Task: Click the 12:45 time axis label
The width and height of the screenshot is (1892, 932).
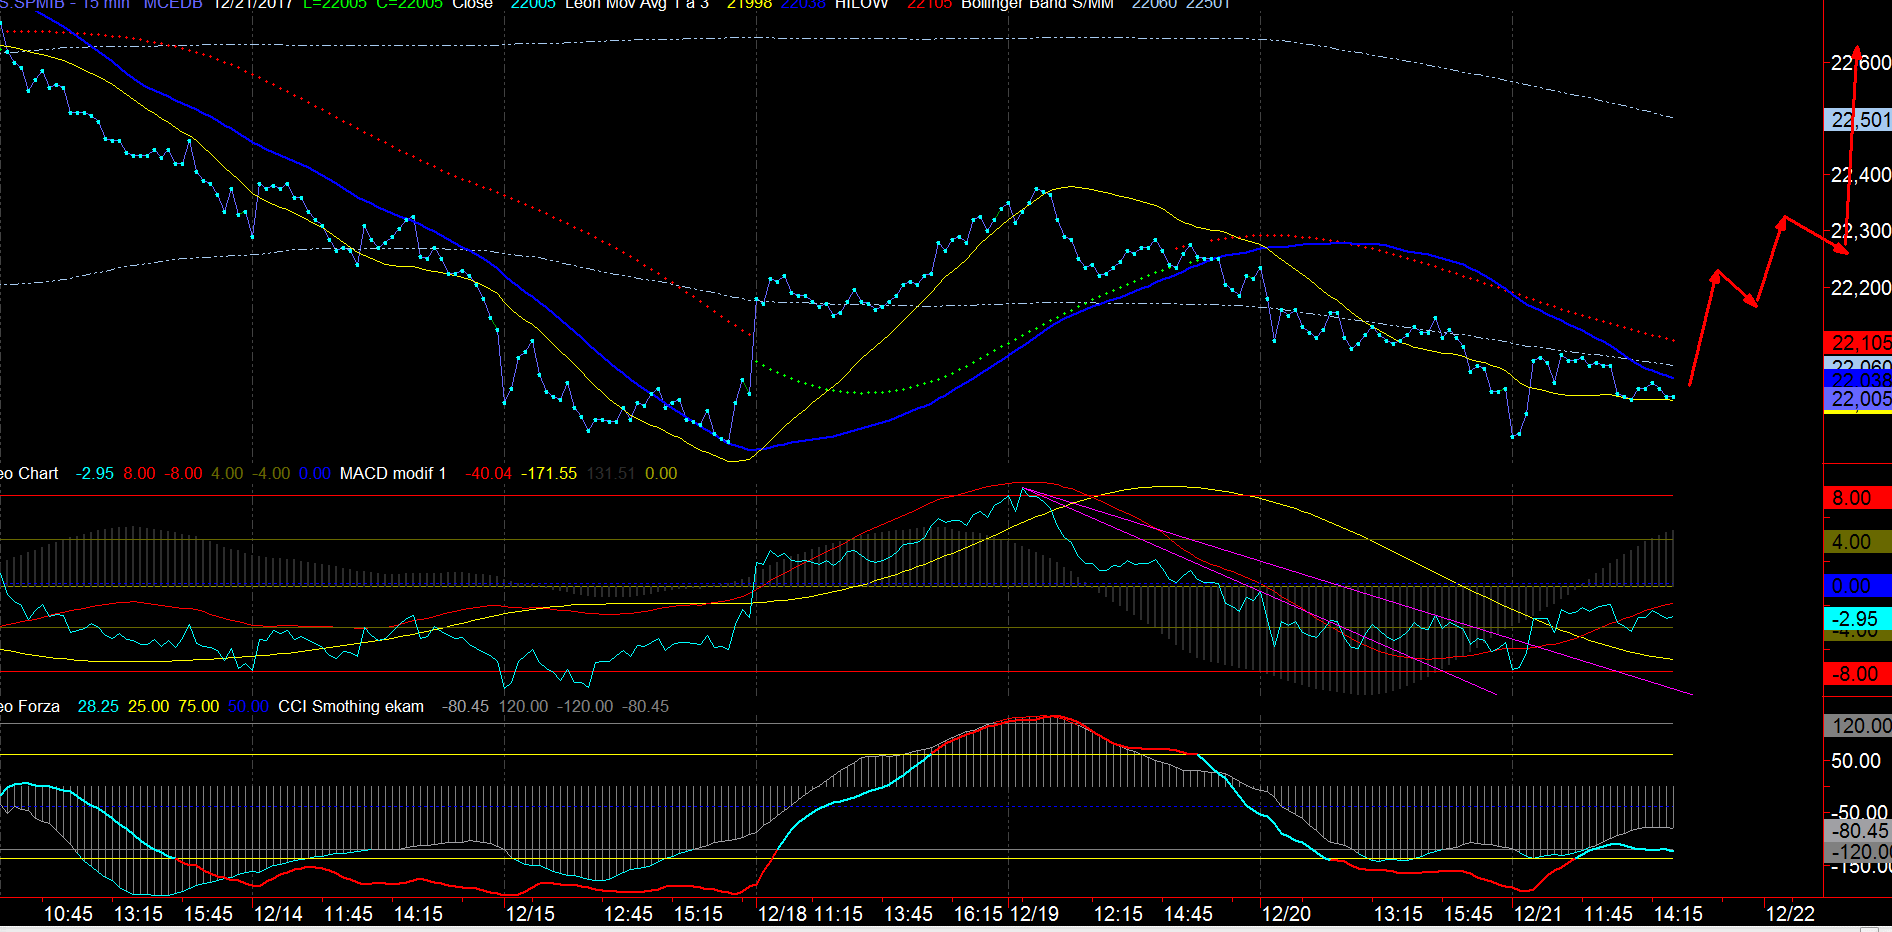Action: coord(628,914)
